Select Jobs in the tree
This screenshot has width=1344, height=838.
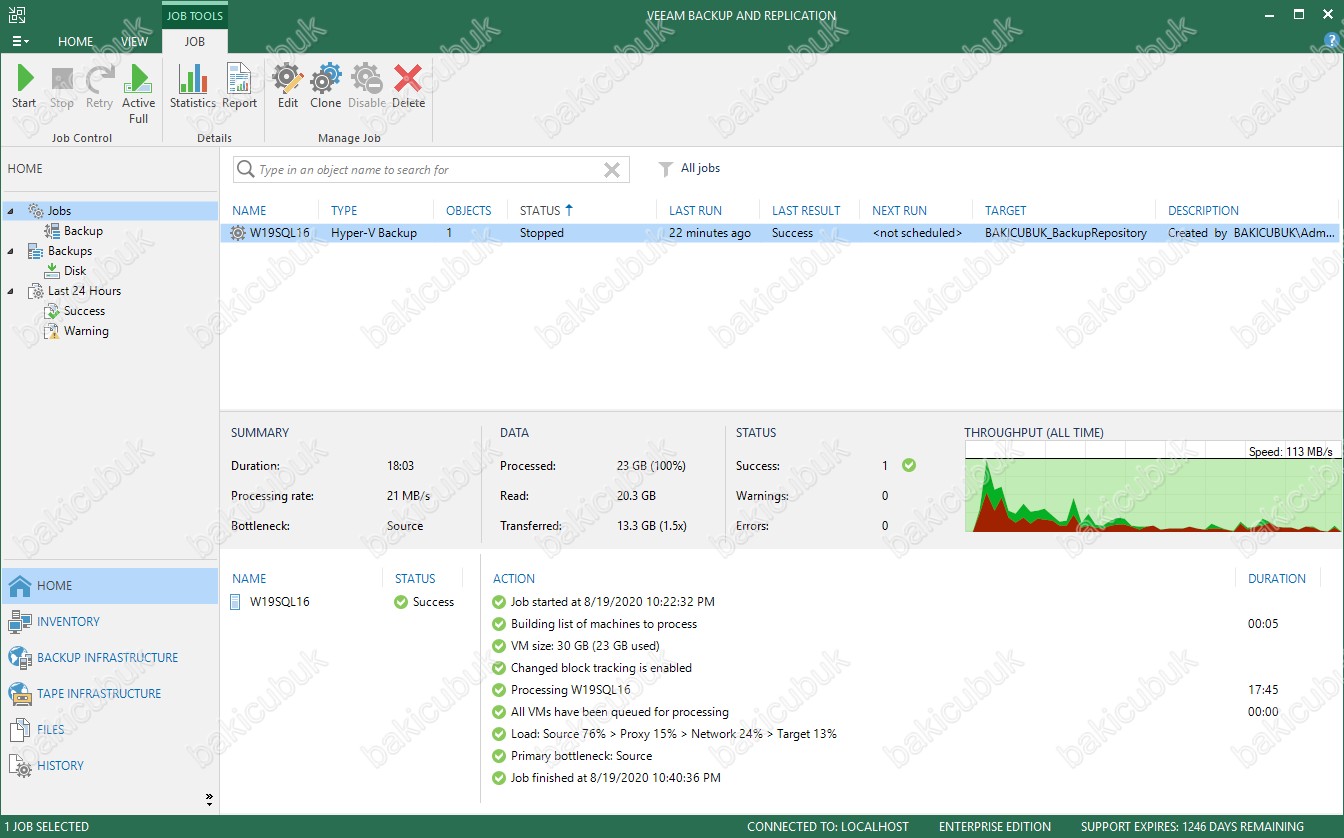point(59,211)
